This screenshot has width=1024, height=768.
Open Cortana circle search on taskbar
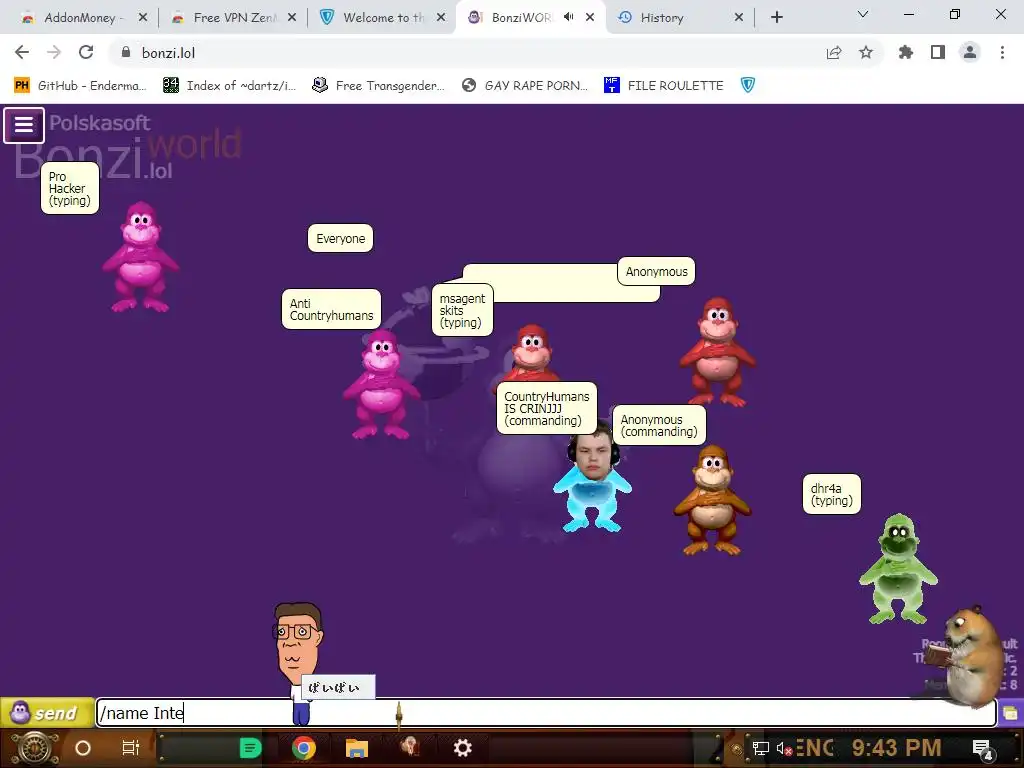(x=83, y=748)
